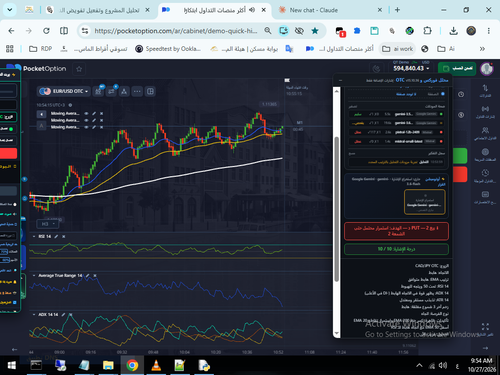500x375 pixels.
Task: Open the EUR/USD OTC asset selector dropdown
Action: tap(64, 91)
